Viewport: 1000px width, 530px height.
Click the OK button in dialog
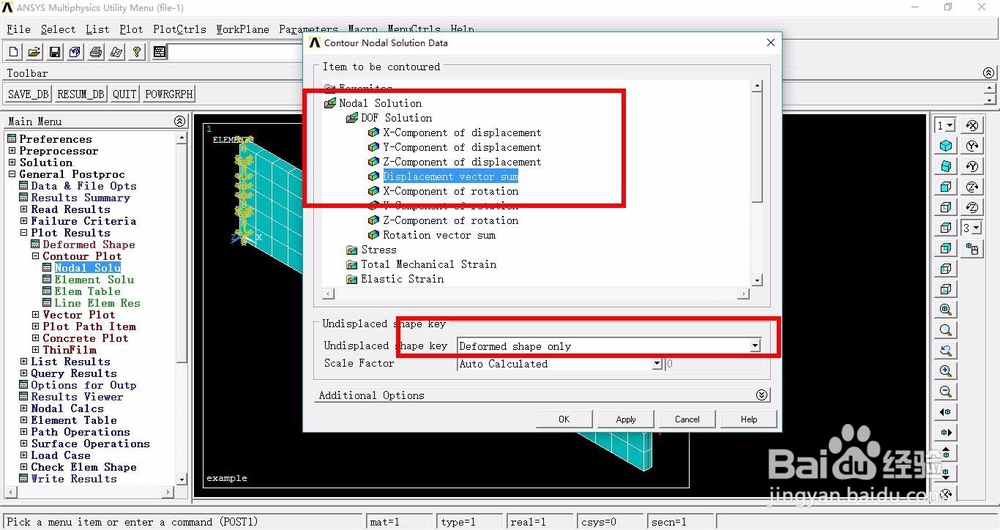tap(564, 419)
